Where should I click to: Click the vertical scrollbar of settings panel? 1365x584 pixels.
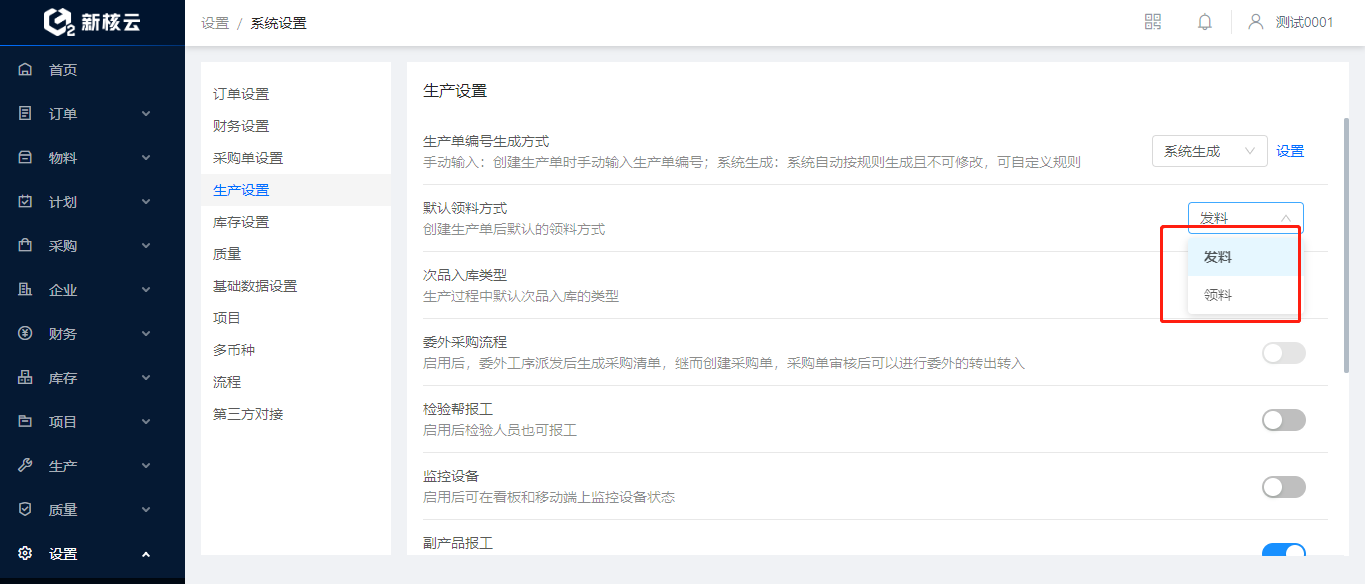[1346, 245]
